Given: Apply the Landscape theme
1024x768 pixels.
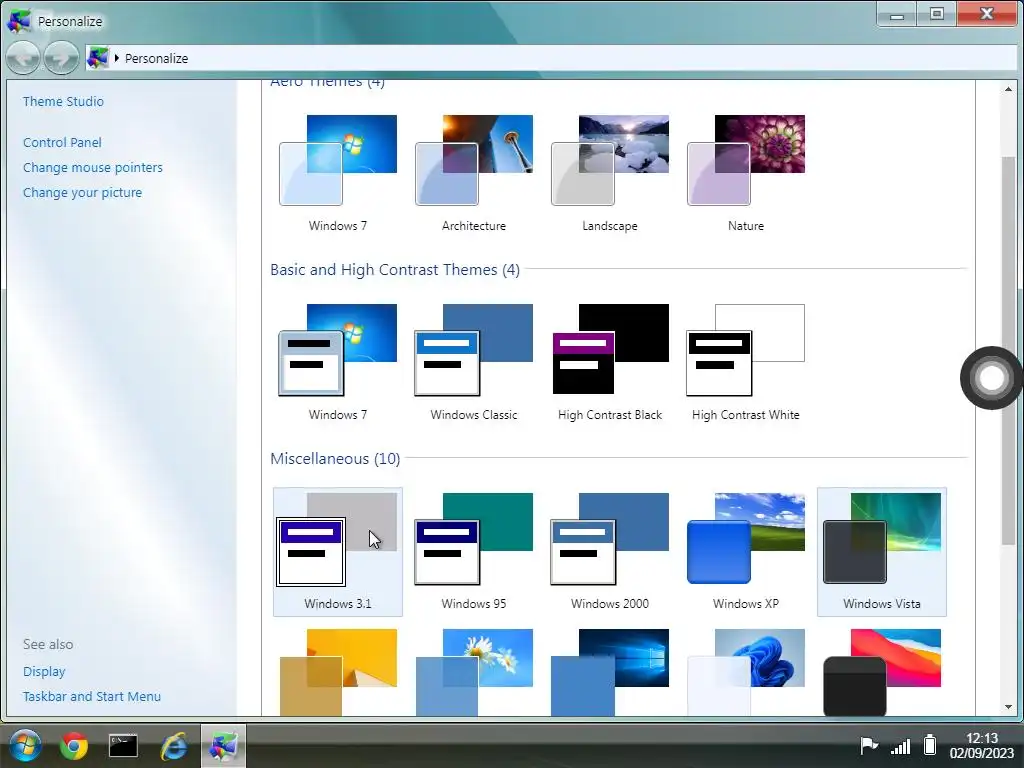Looking at the screenshot, I should (609, 172).
